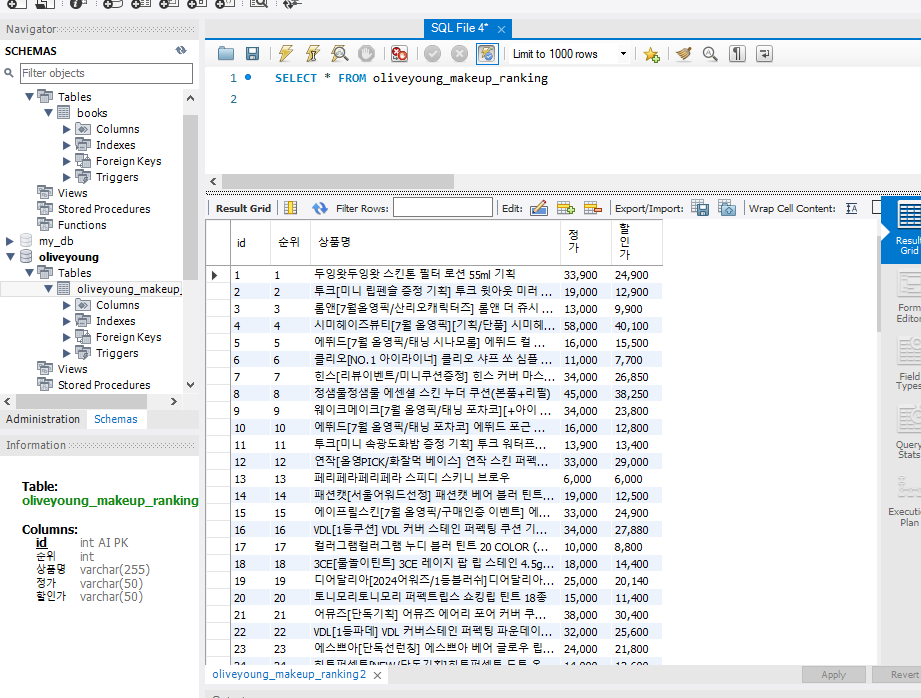Viewport: 921px width, 698px height.
Task: Toggle invisible characters display icon
Action: click(x=737, y=54)
